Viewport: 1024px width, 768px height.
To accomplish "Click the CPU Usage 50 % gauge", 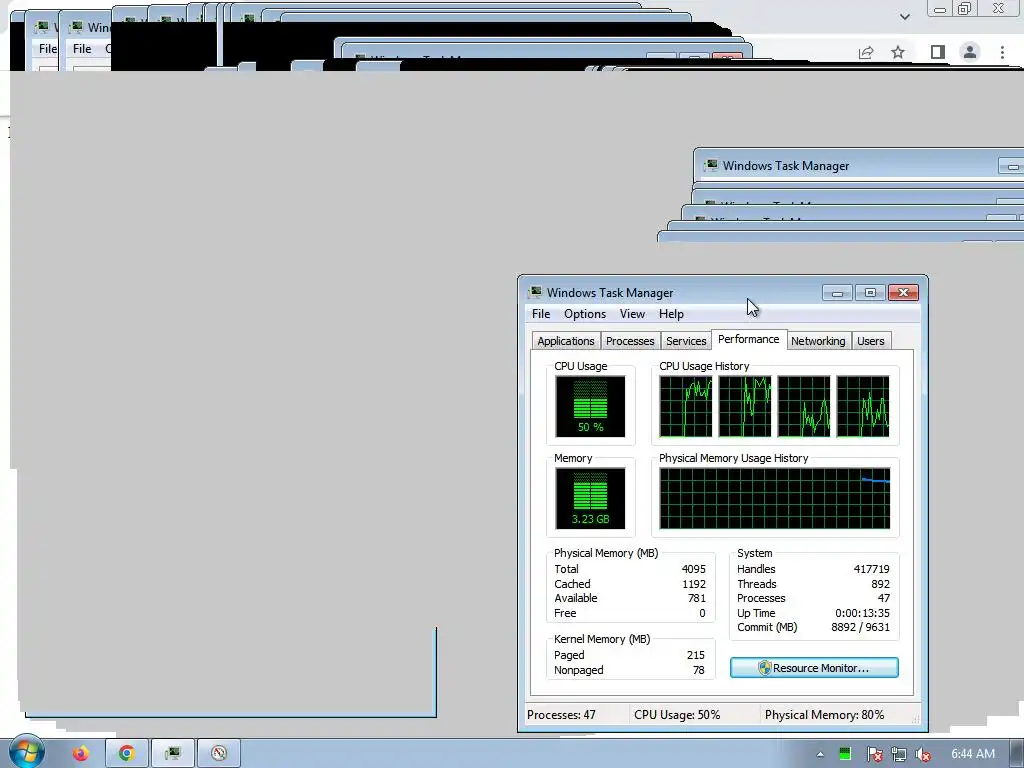I will pyautogui.click(x=590, y=406).
